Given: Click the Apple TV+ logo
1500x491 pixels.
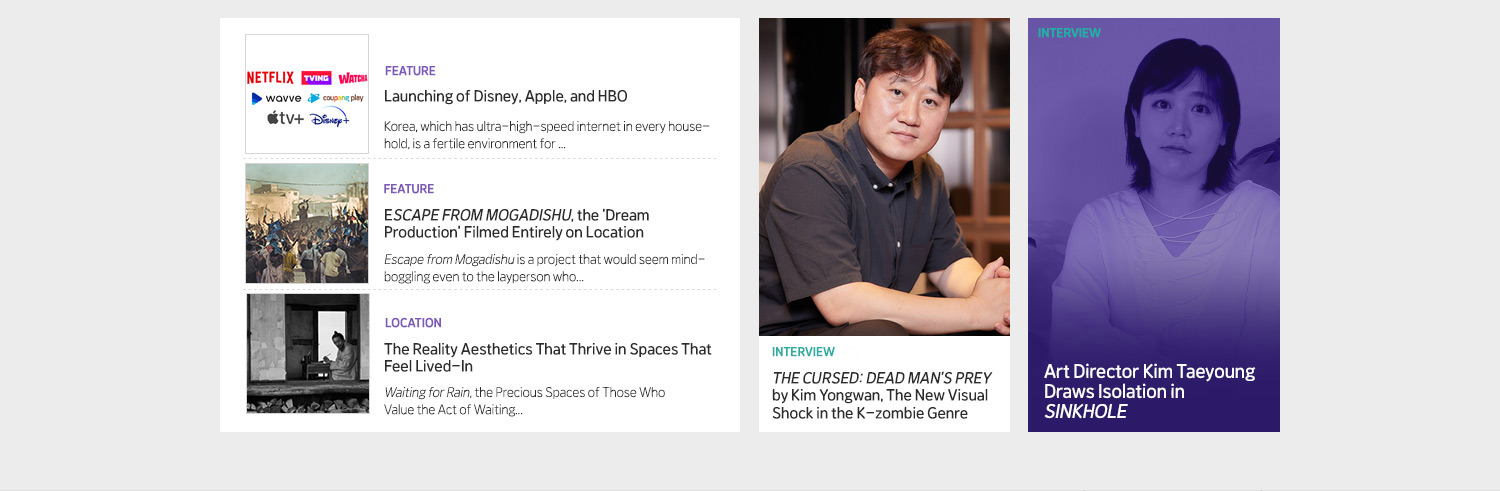Looking at the screenshot, I should point(285,118).
